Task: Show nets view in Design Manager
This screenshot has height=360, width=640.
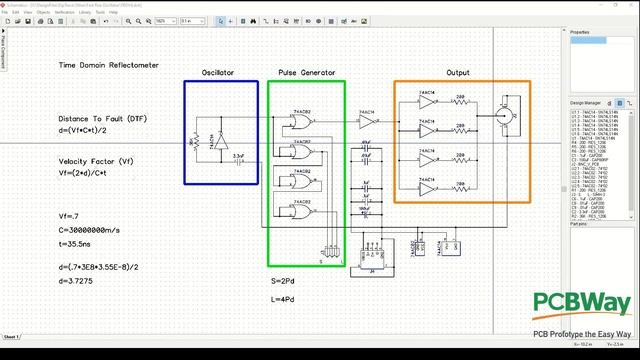Action: coord(630,103)
